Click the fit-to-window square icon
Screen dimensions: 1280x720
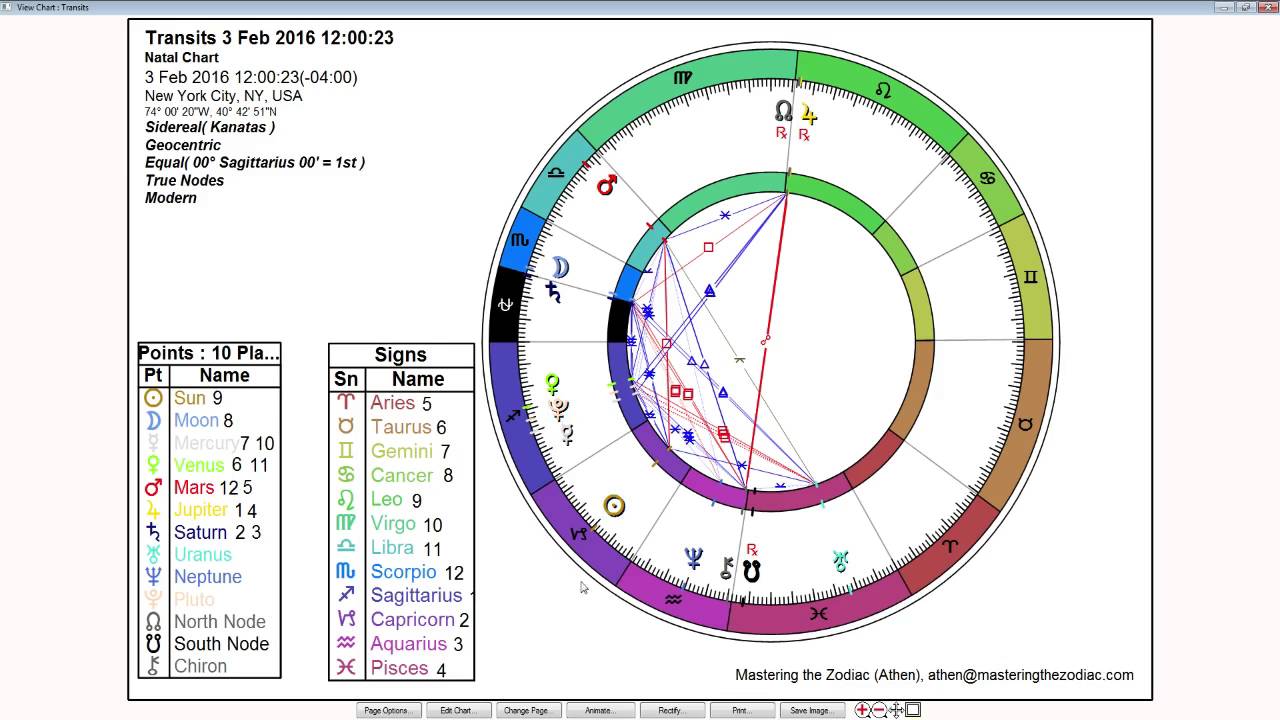point(913,710)
